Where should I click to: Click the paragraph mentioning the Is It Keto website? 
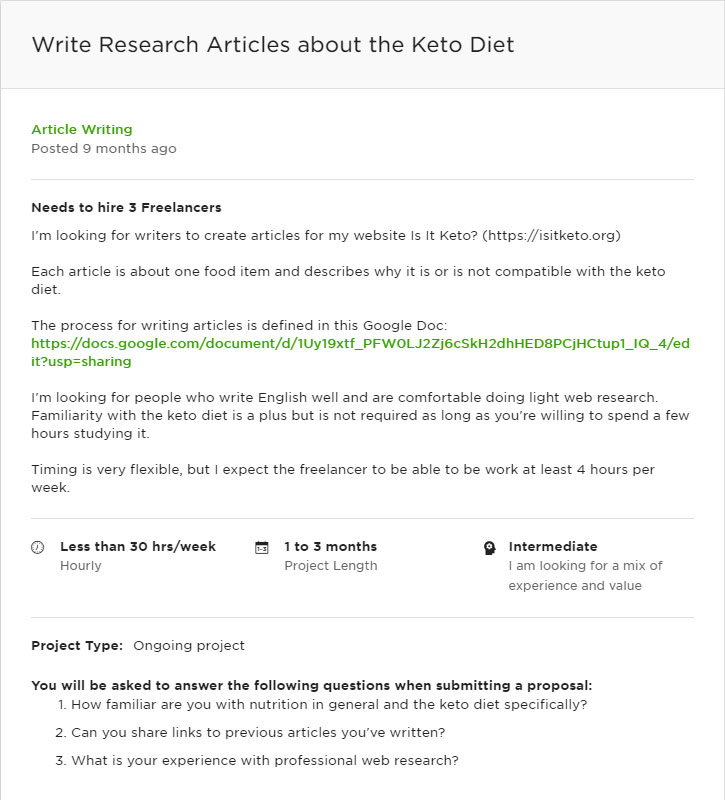tap(326, 236)
